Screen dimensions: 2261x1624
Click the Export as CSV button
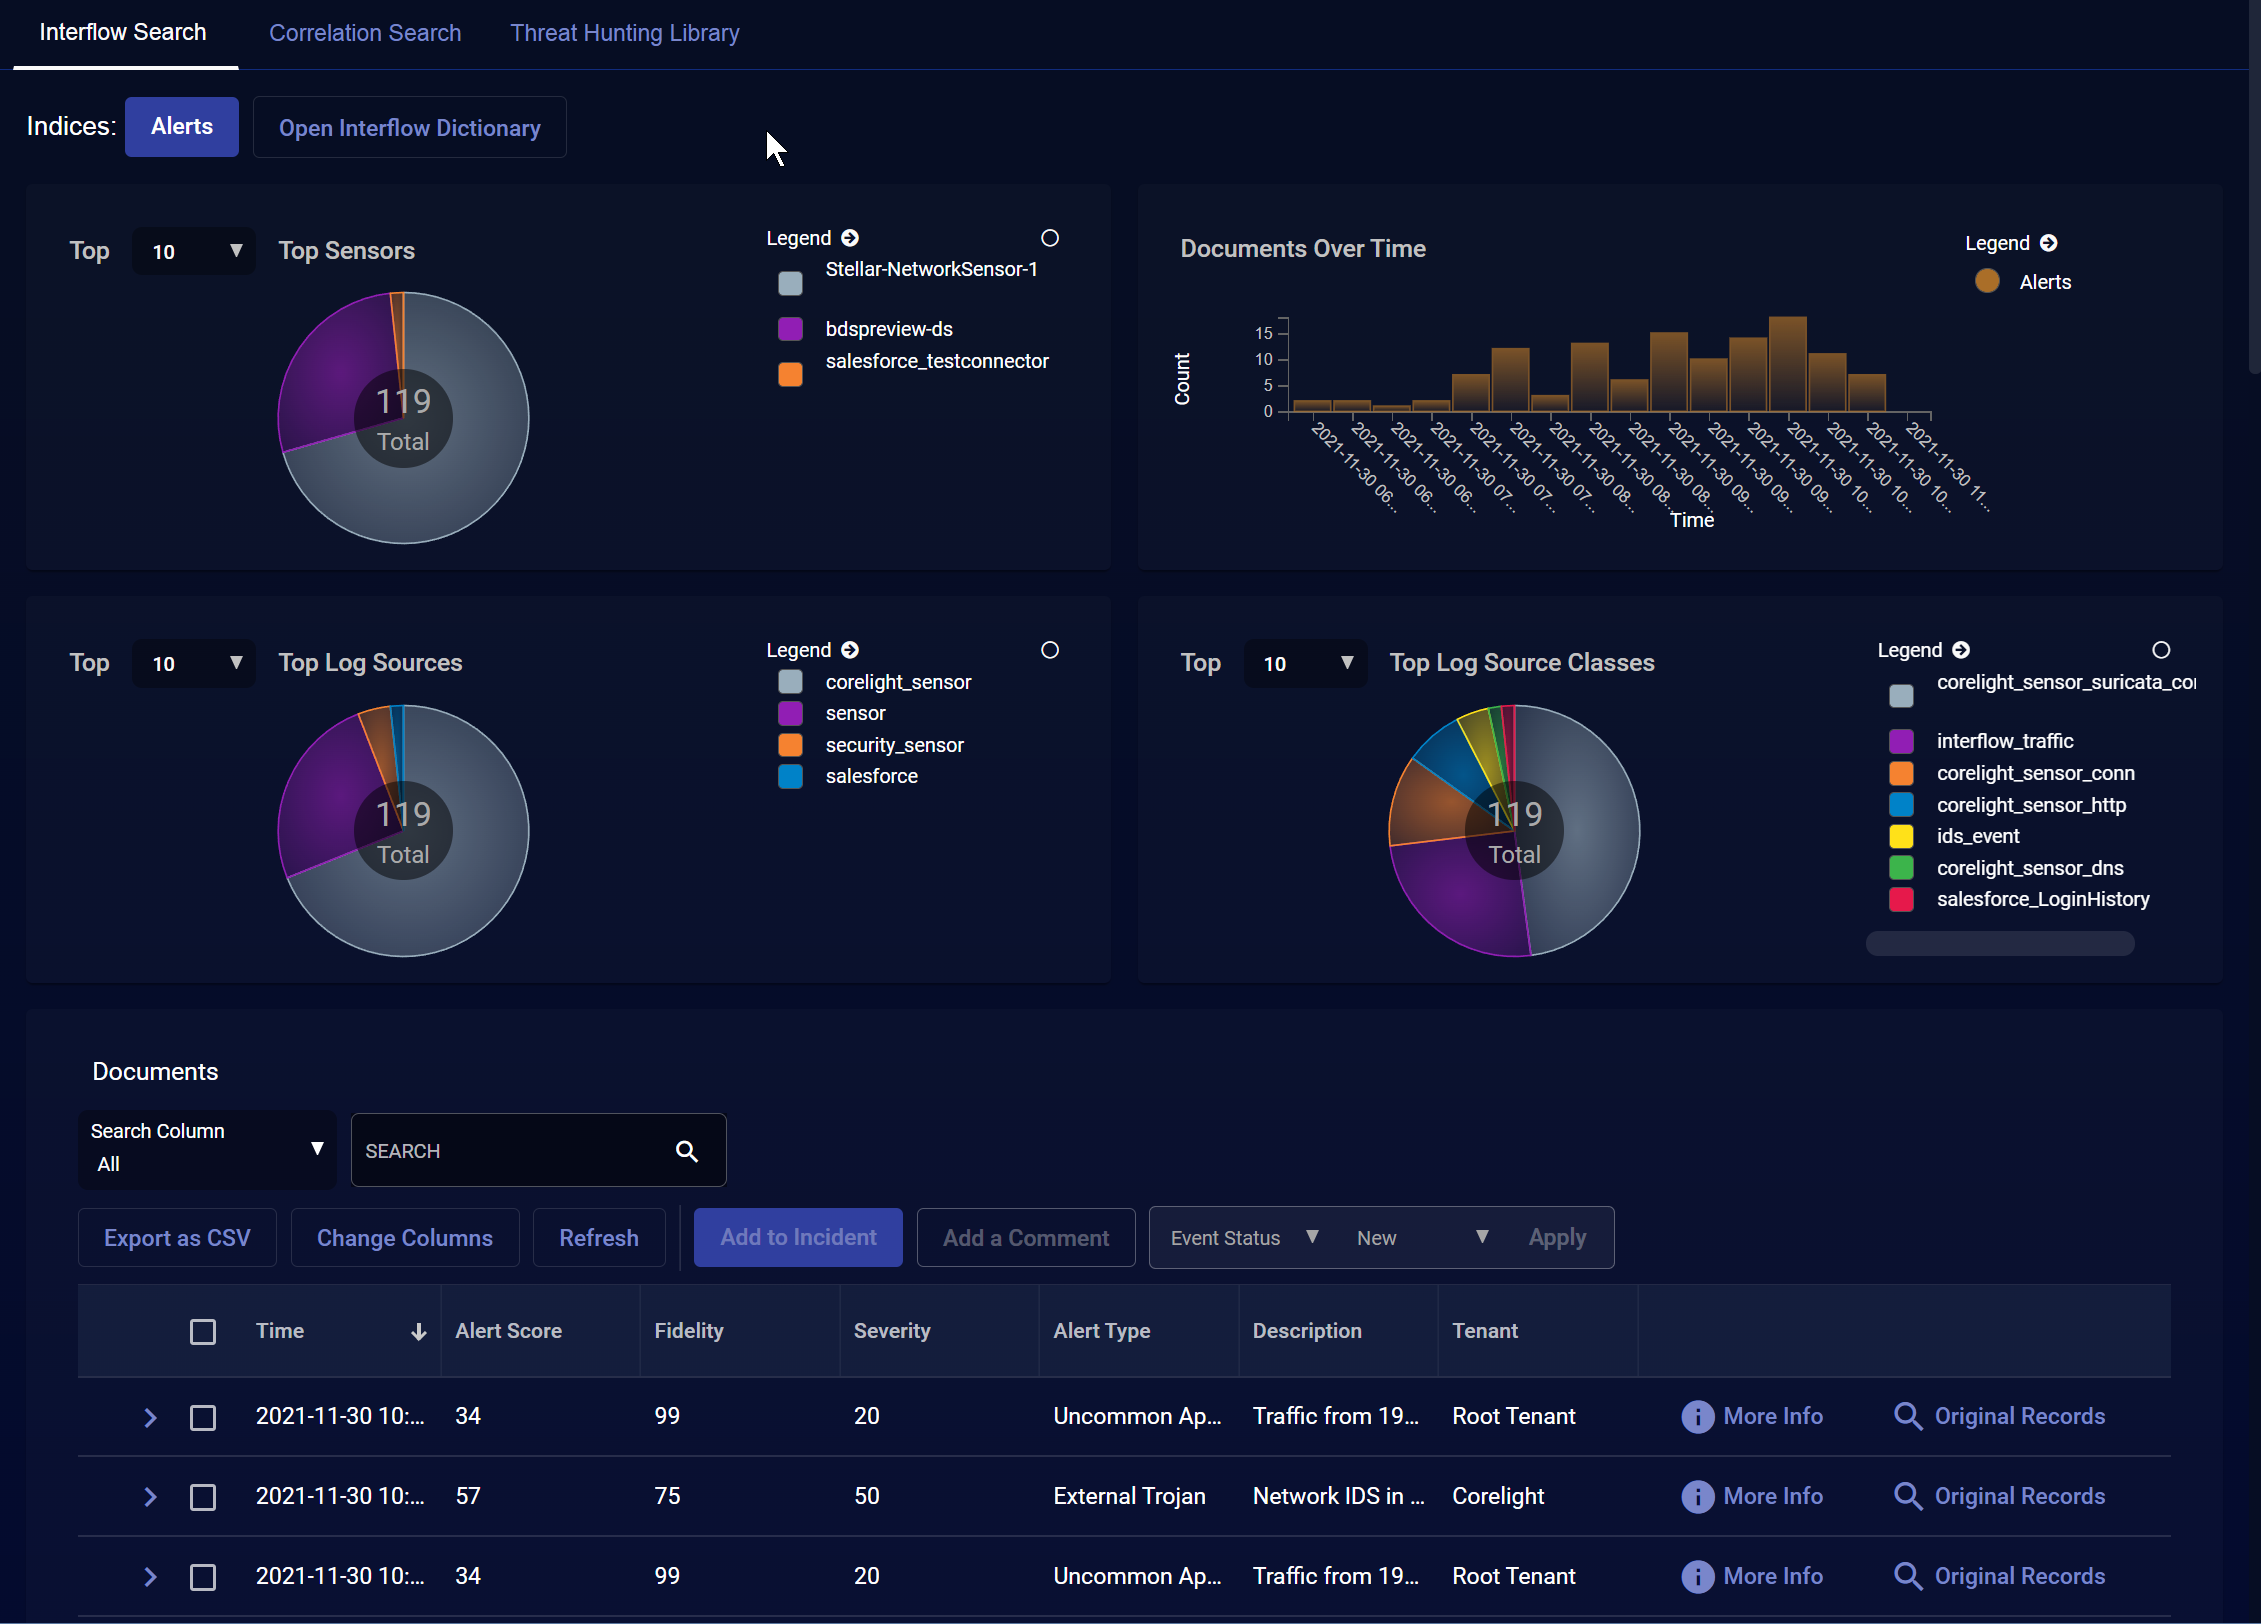177,1238
